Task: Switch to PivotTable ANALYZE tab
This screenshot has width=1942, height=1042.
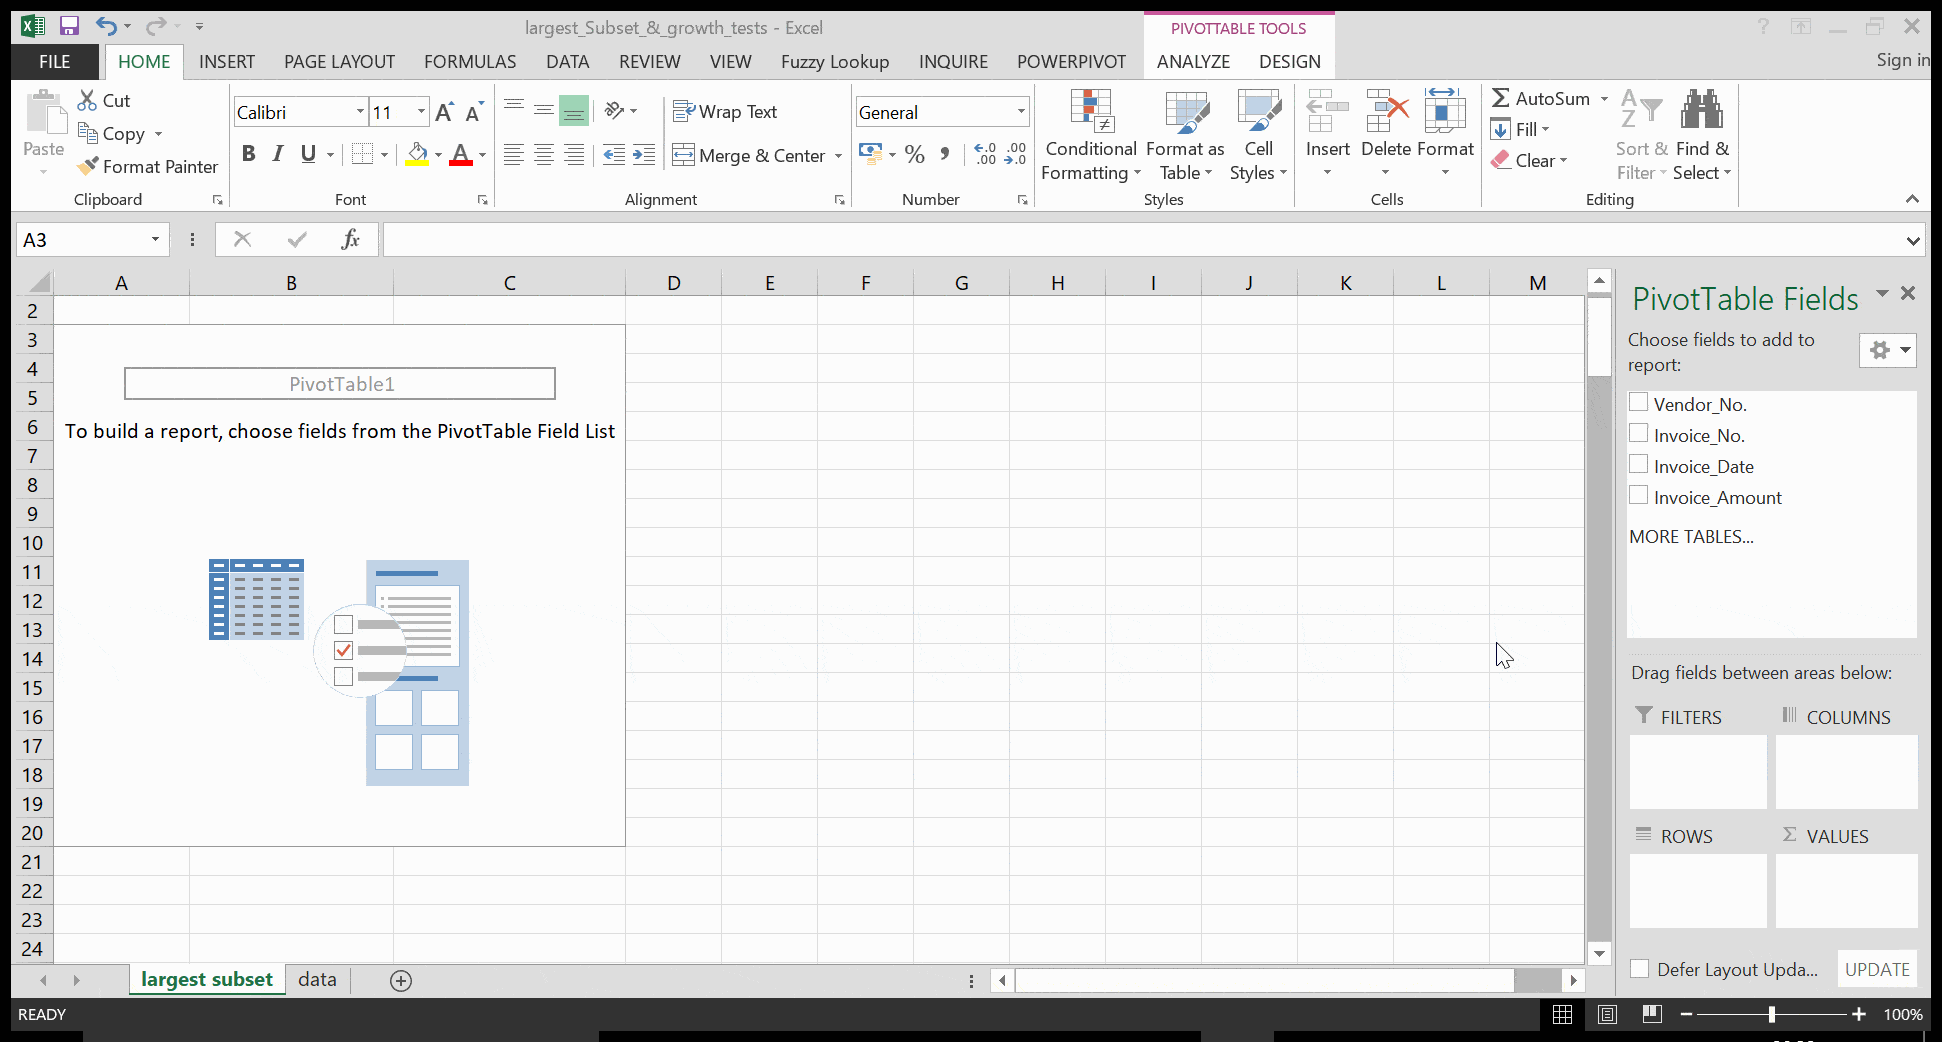Action: (1193, 61)
